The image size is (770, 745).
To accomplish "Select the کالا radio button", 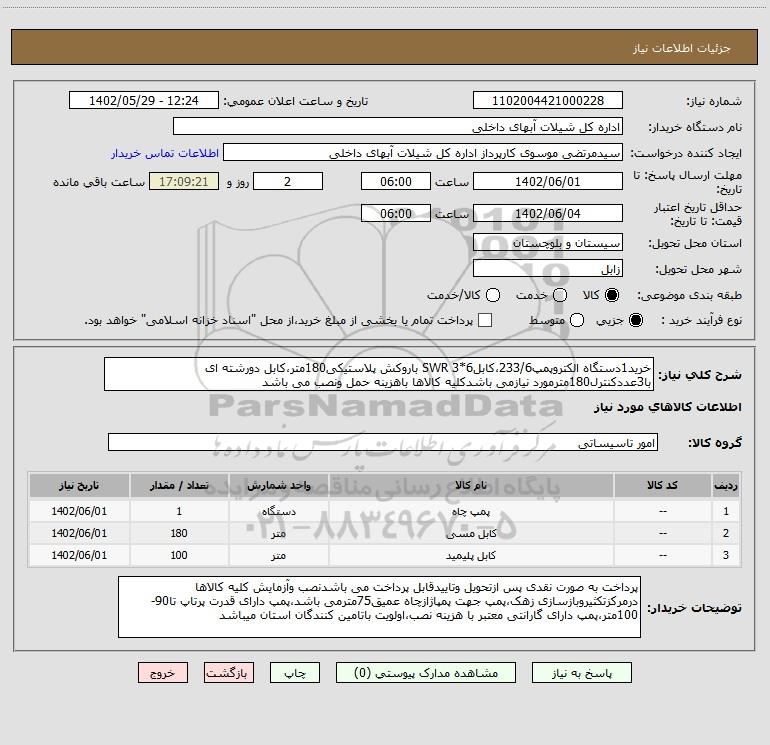I will 612,295.
